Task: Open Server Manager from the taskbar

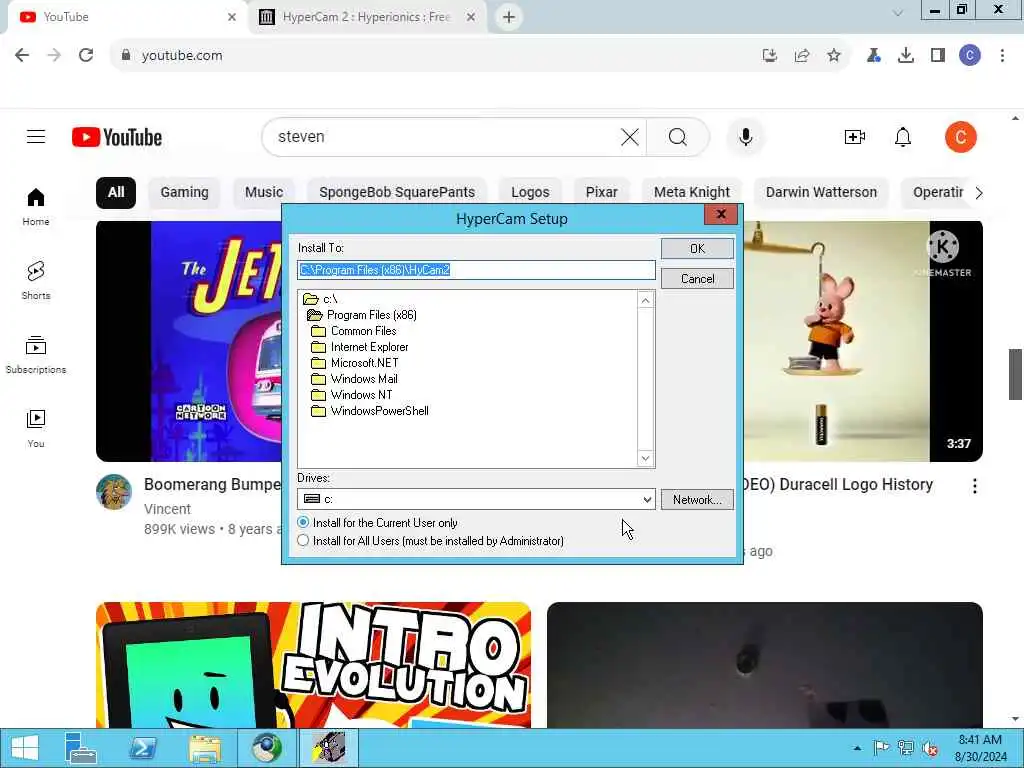Action: tap(81, 748)
